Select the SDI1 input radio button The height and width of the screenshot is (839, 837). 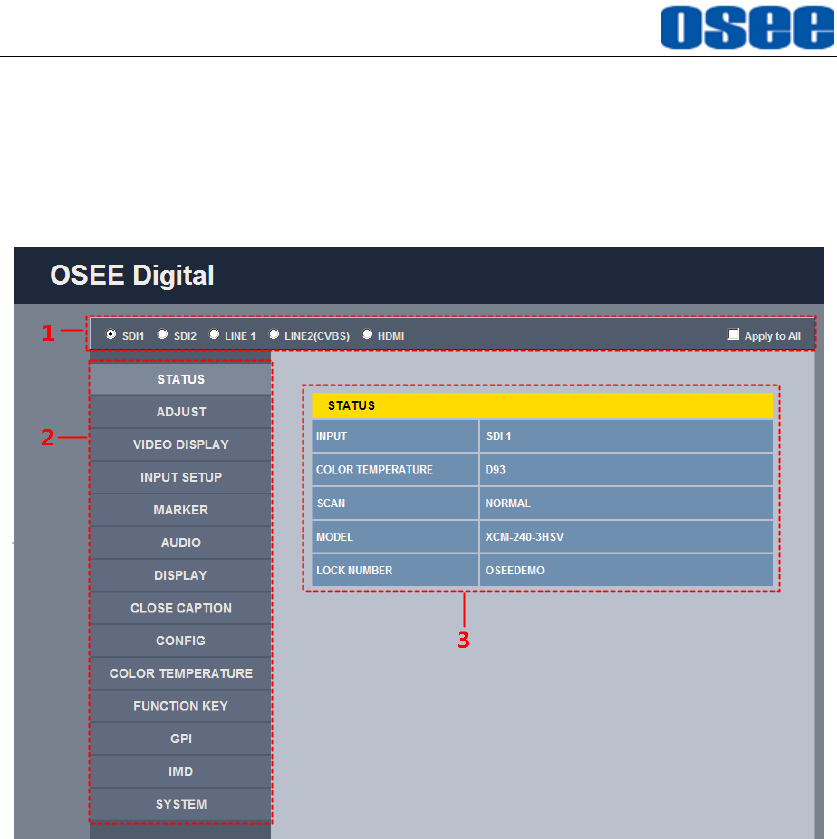111,334
